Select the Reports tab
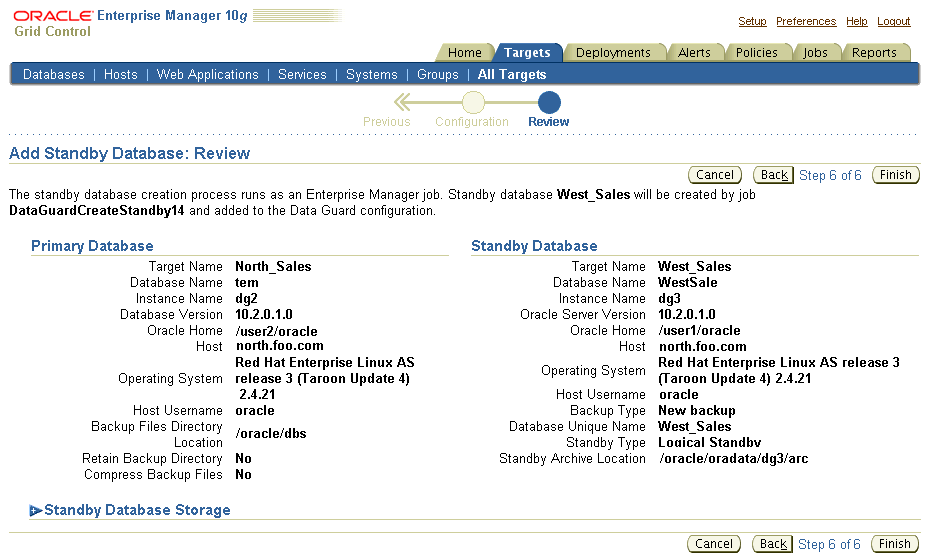 [874, 53]
